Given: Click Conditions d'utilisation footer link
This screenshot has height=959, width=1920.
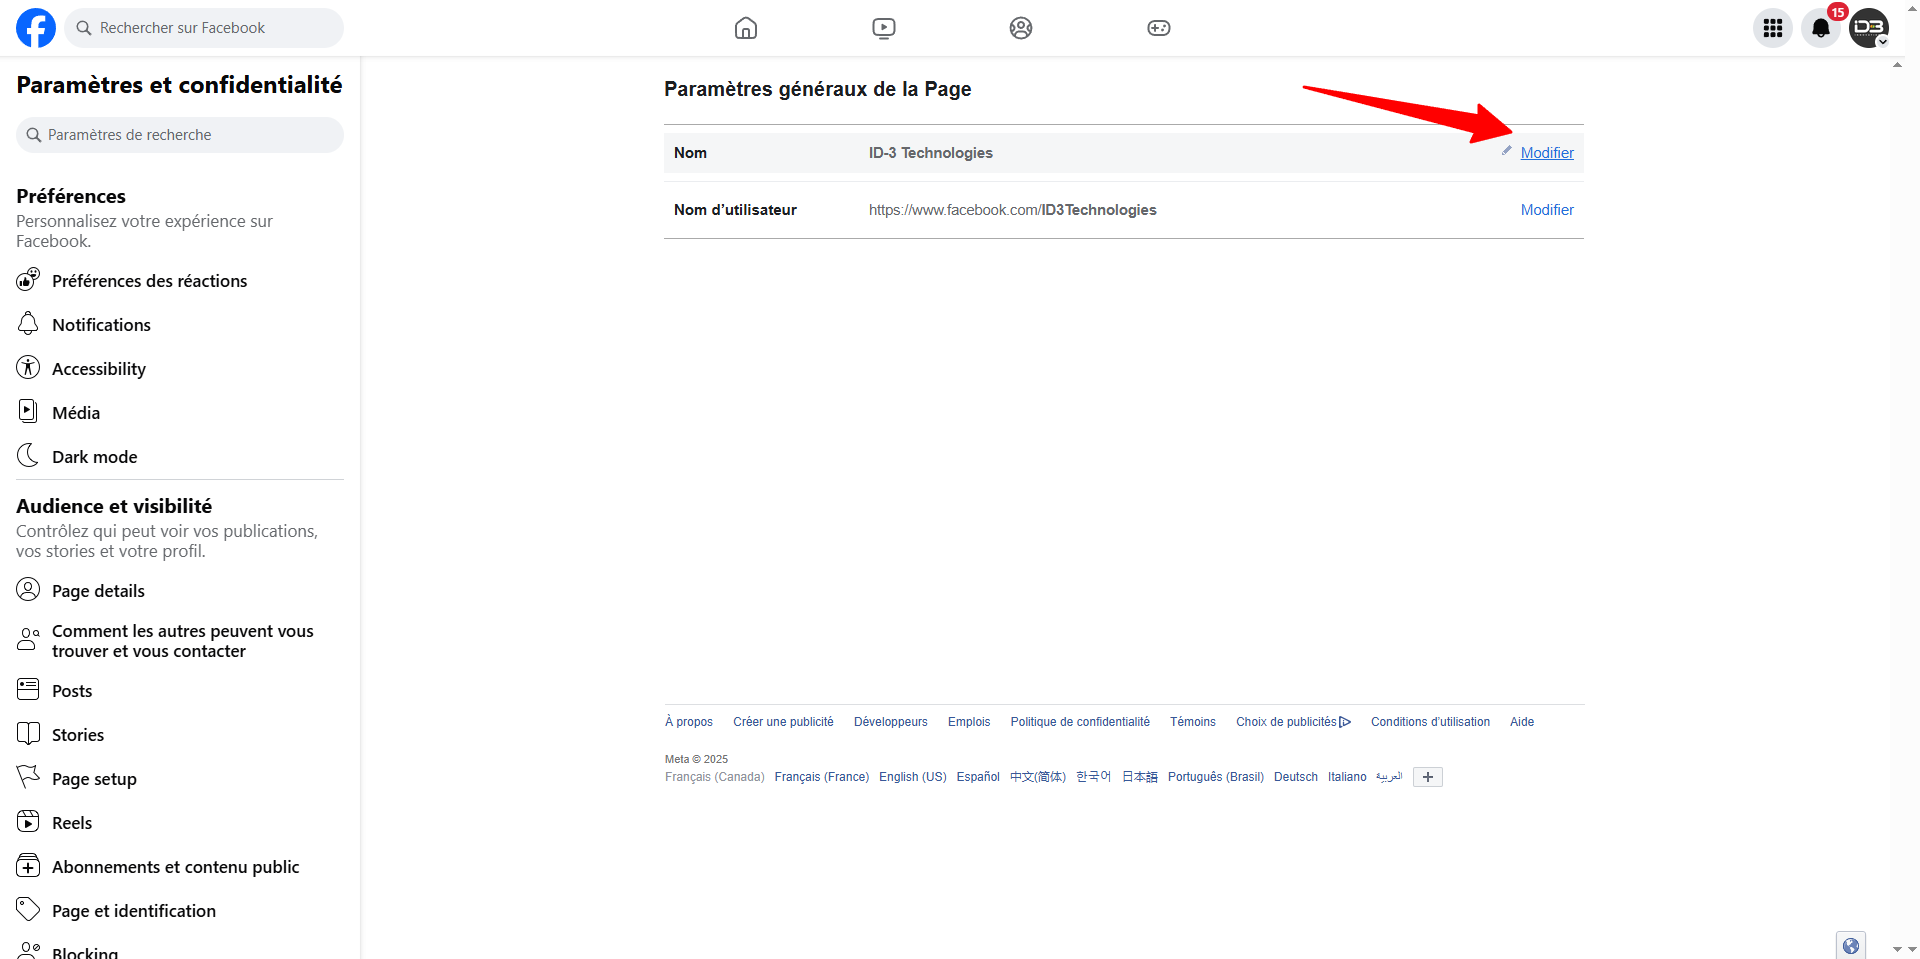Looking at the screenshot, I should click(1430, 722).
